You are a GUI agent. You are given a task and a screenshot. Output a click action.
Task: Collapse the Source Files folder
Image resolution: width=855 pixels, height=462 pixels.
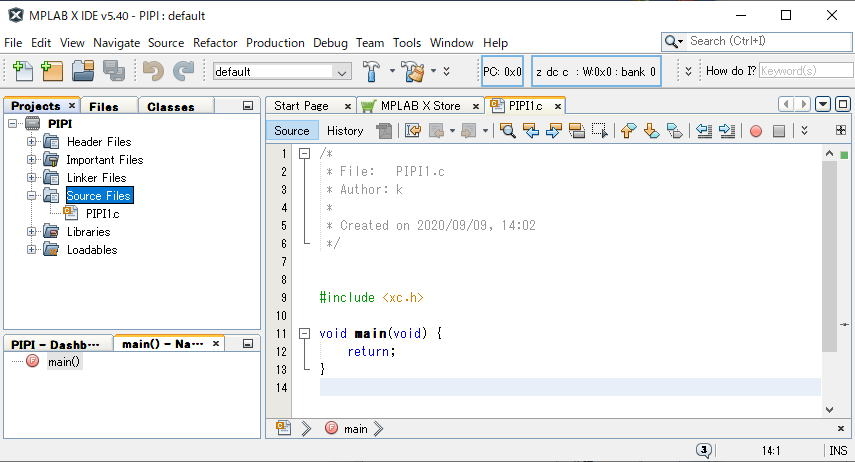pyautogui.click(x=32, y=196)
